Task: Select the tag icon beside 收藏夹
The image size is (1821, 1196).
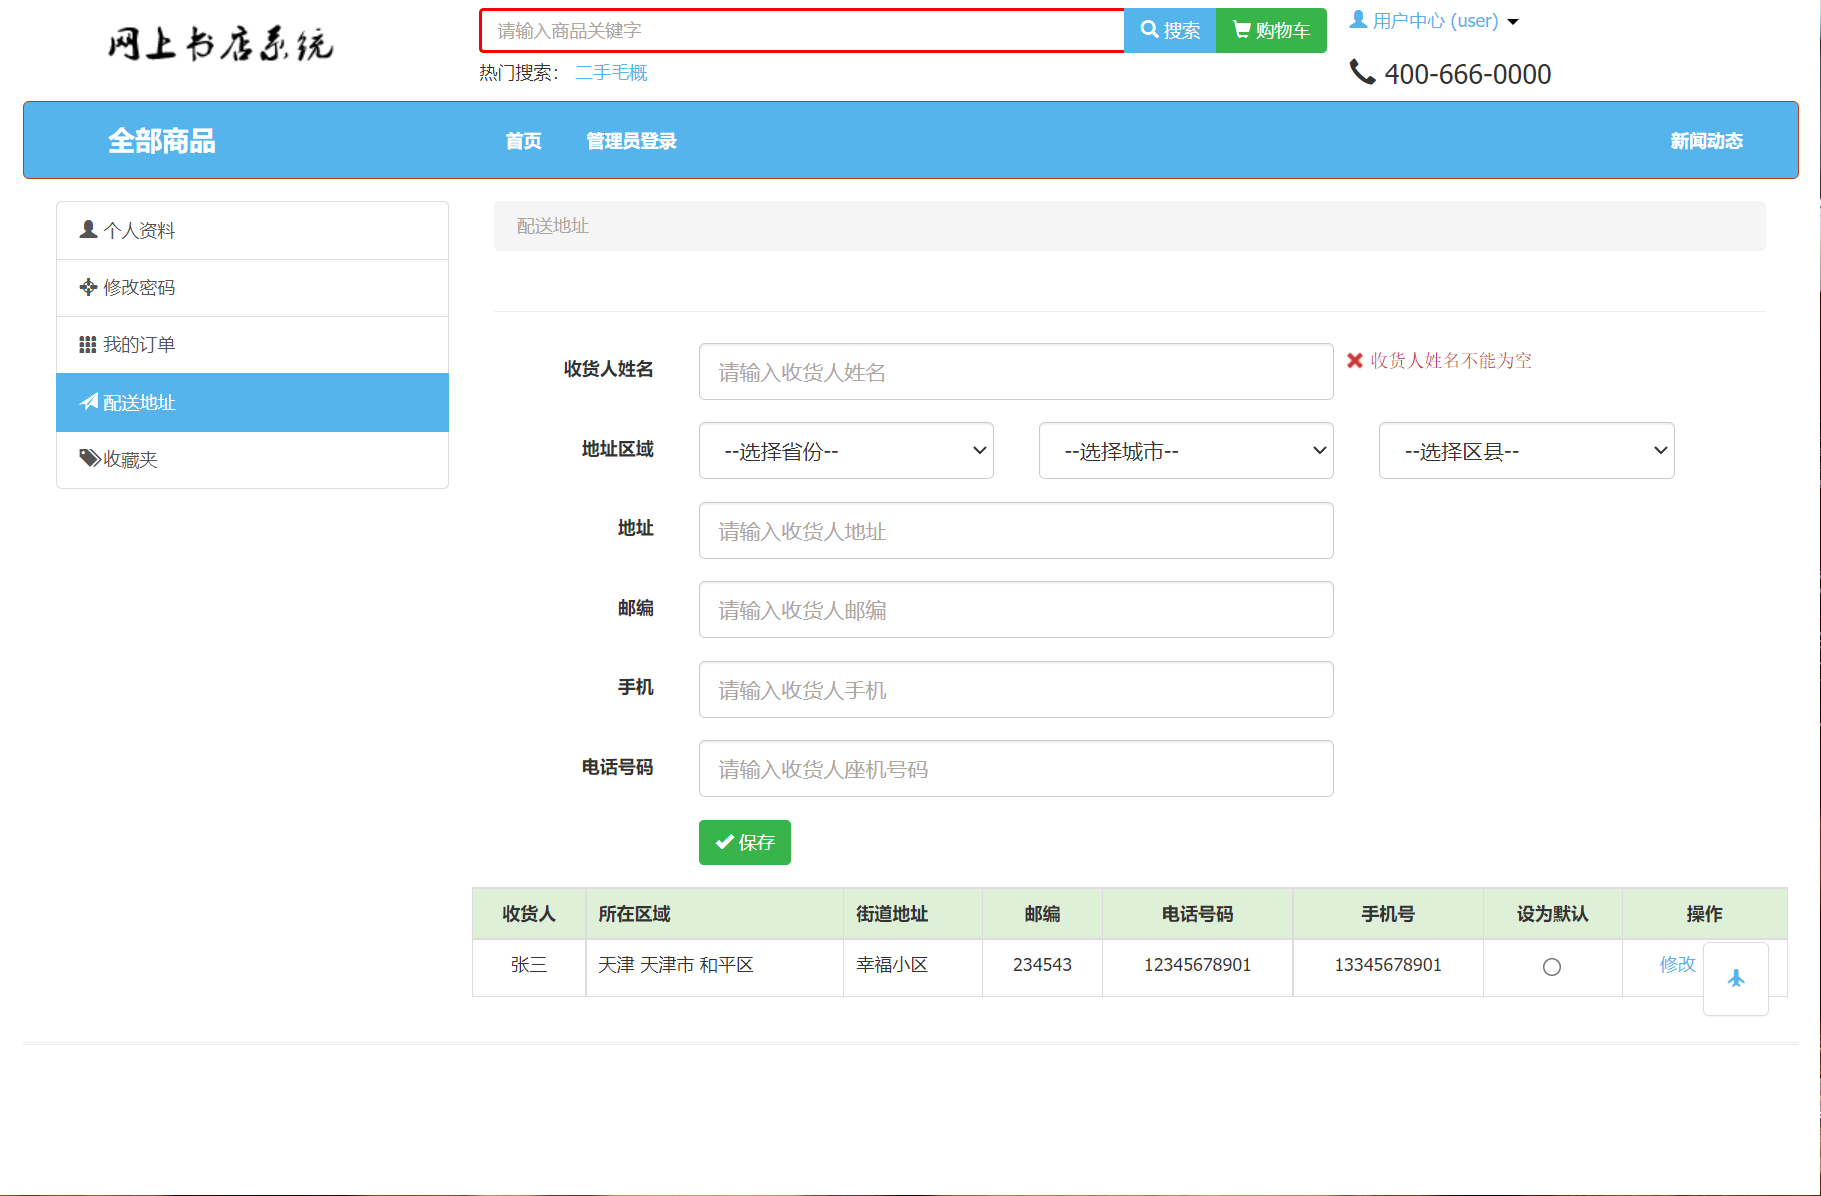Action: pyautogui.click(x=88, y=459)
